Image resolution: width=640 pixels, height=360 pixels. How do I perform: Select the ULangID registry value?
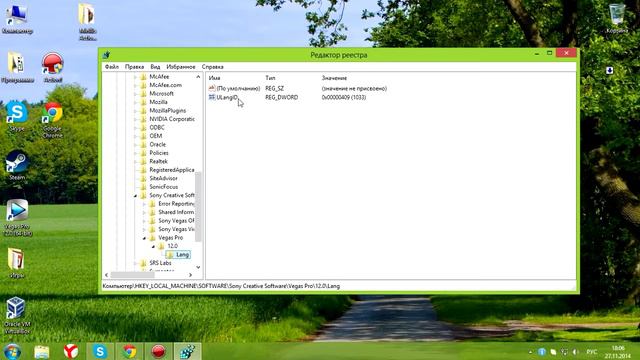coord(227,98)
